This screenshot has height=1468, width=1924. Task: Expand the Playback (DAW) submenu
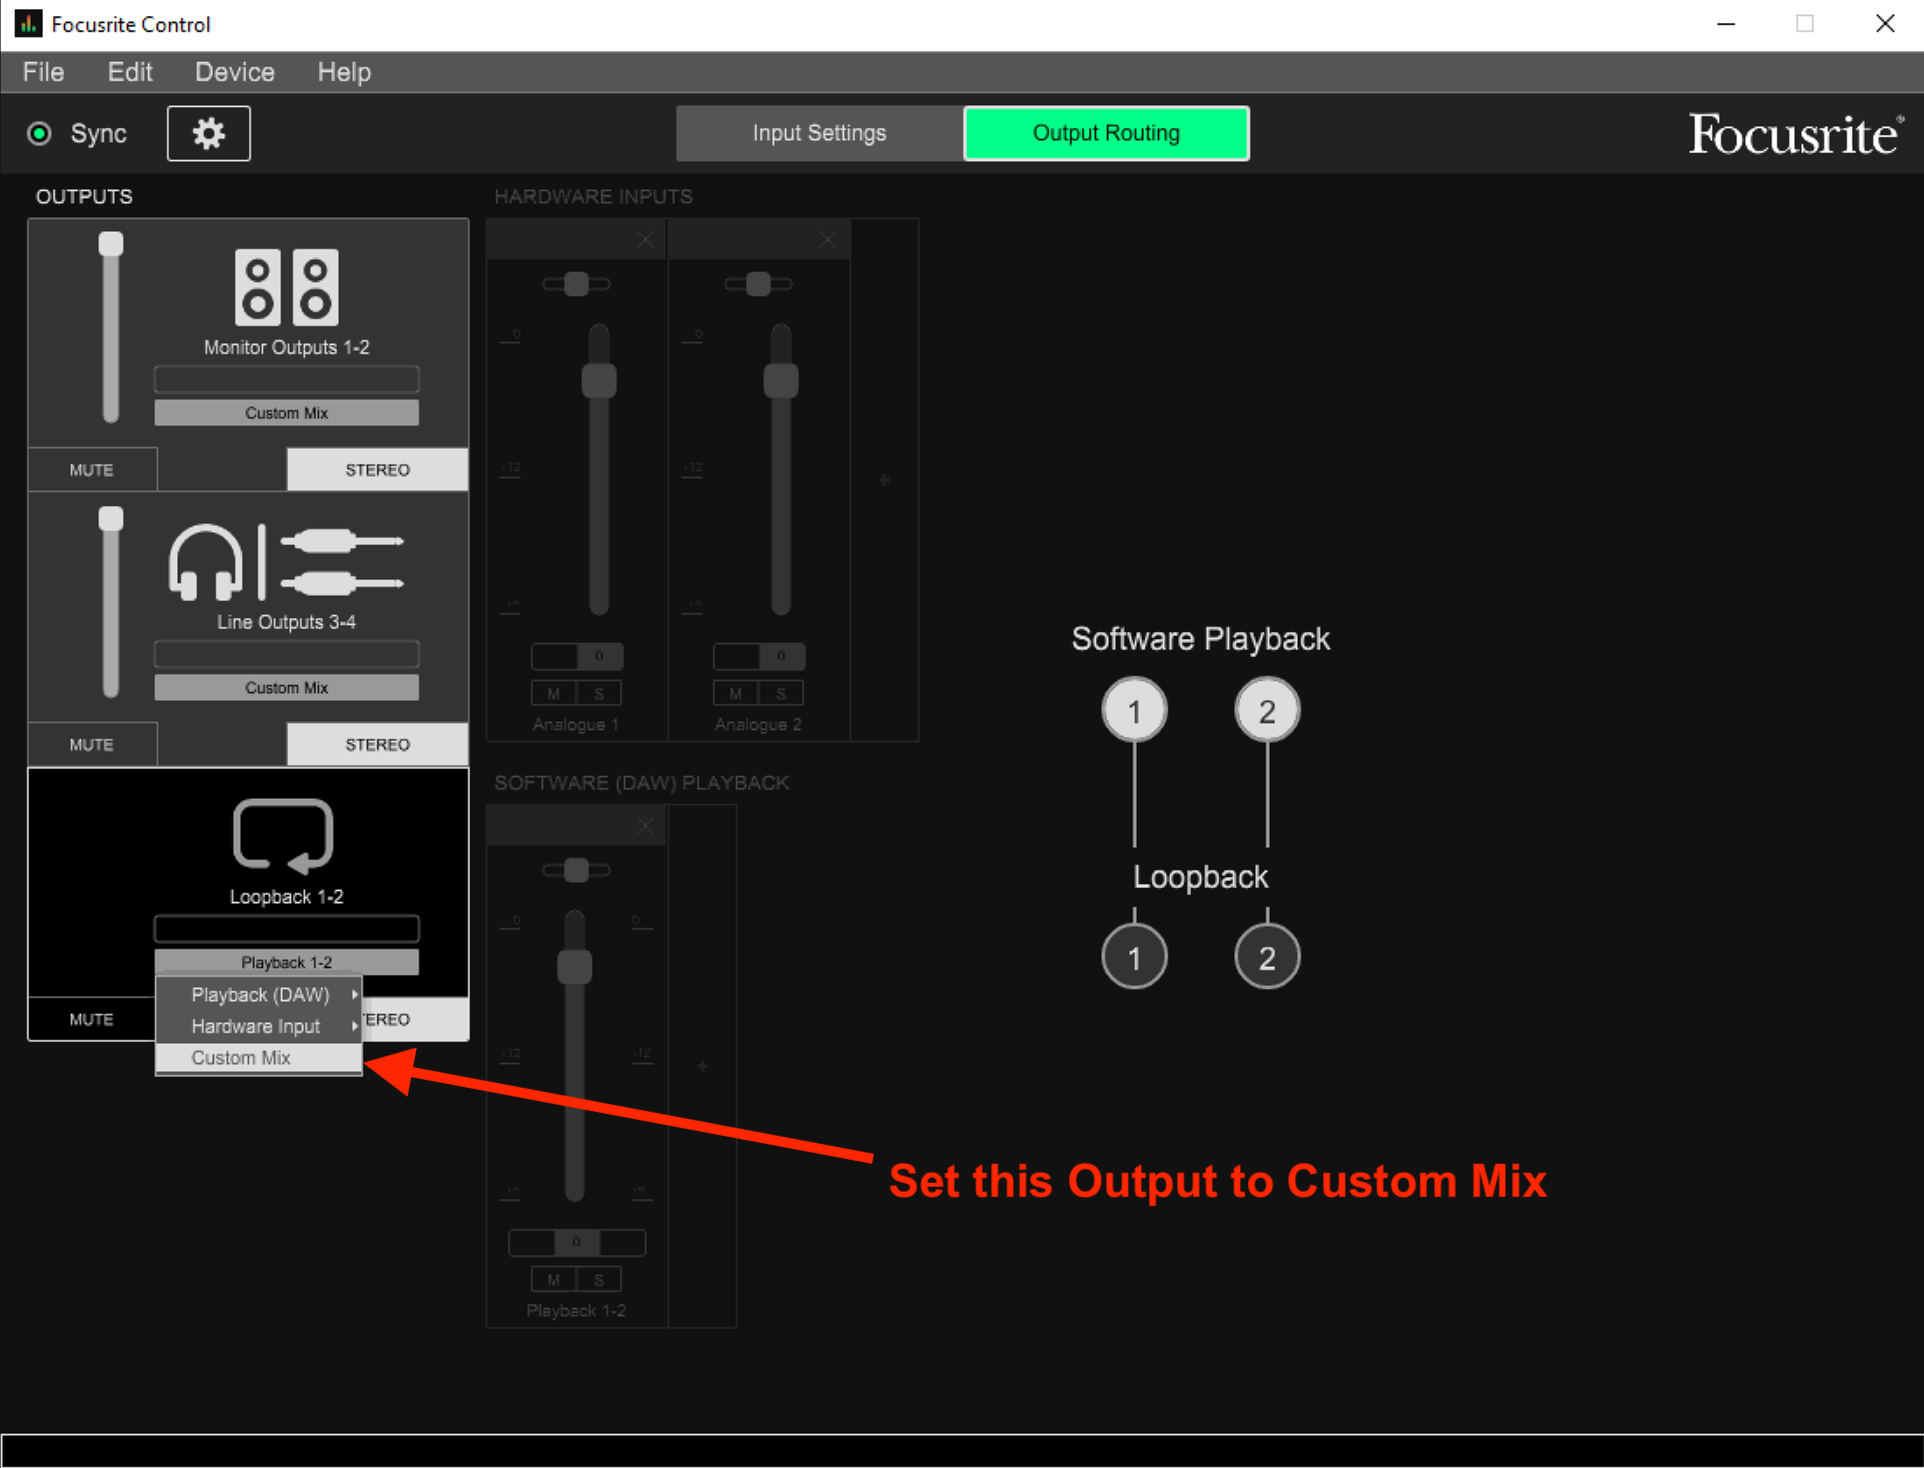(x=260, y=994)
